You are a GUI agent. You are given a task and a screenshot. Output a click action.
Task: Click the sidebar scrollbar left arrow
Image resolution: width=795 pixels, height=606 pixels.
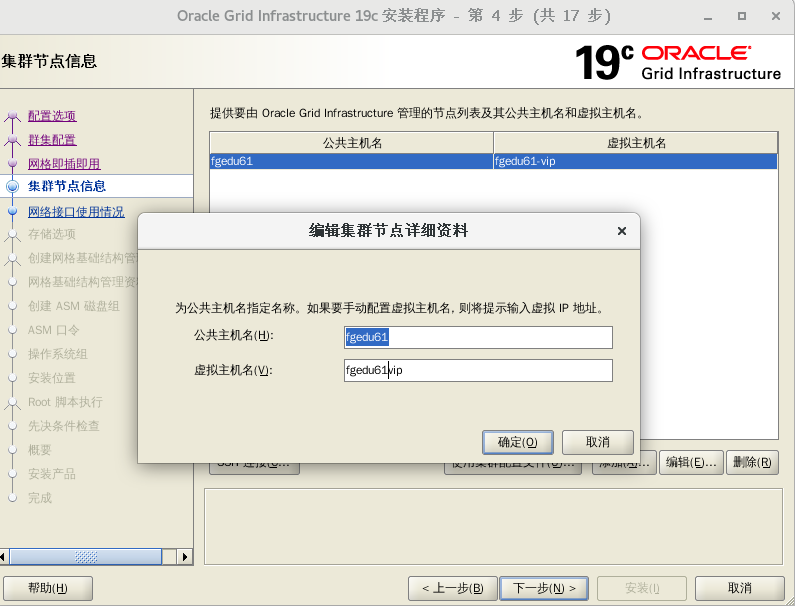(x=3, y=557)
